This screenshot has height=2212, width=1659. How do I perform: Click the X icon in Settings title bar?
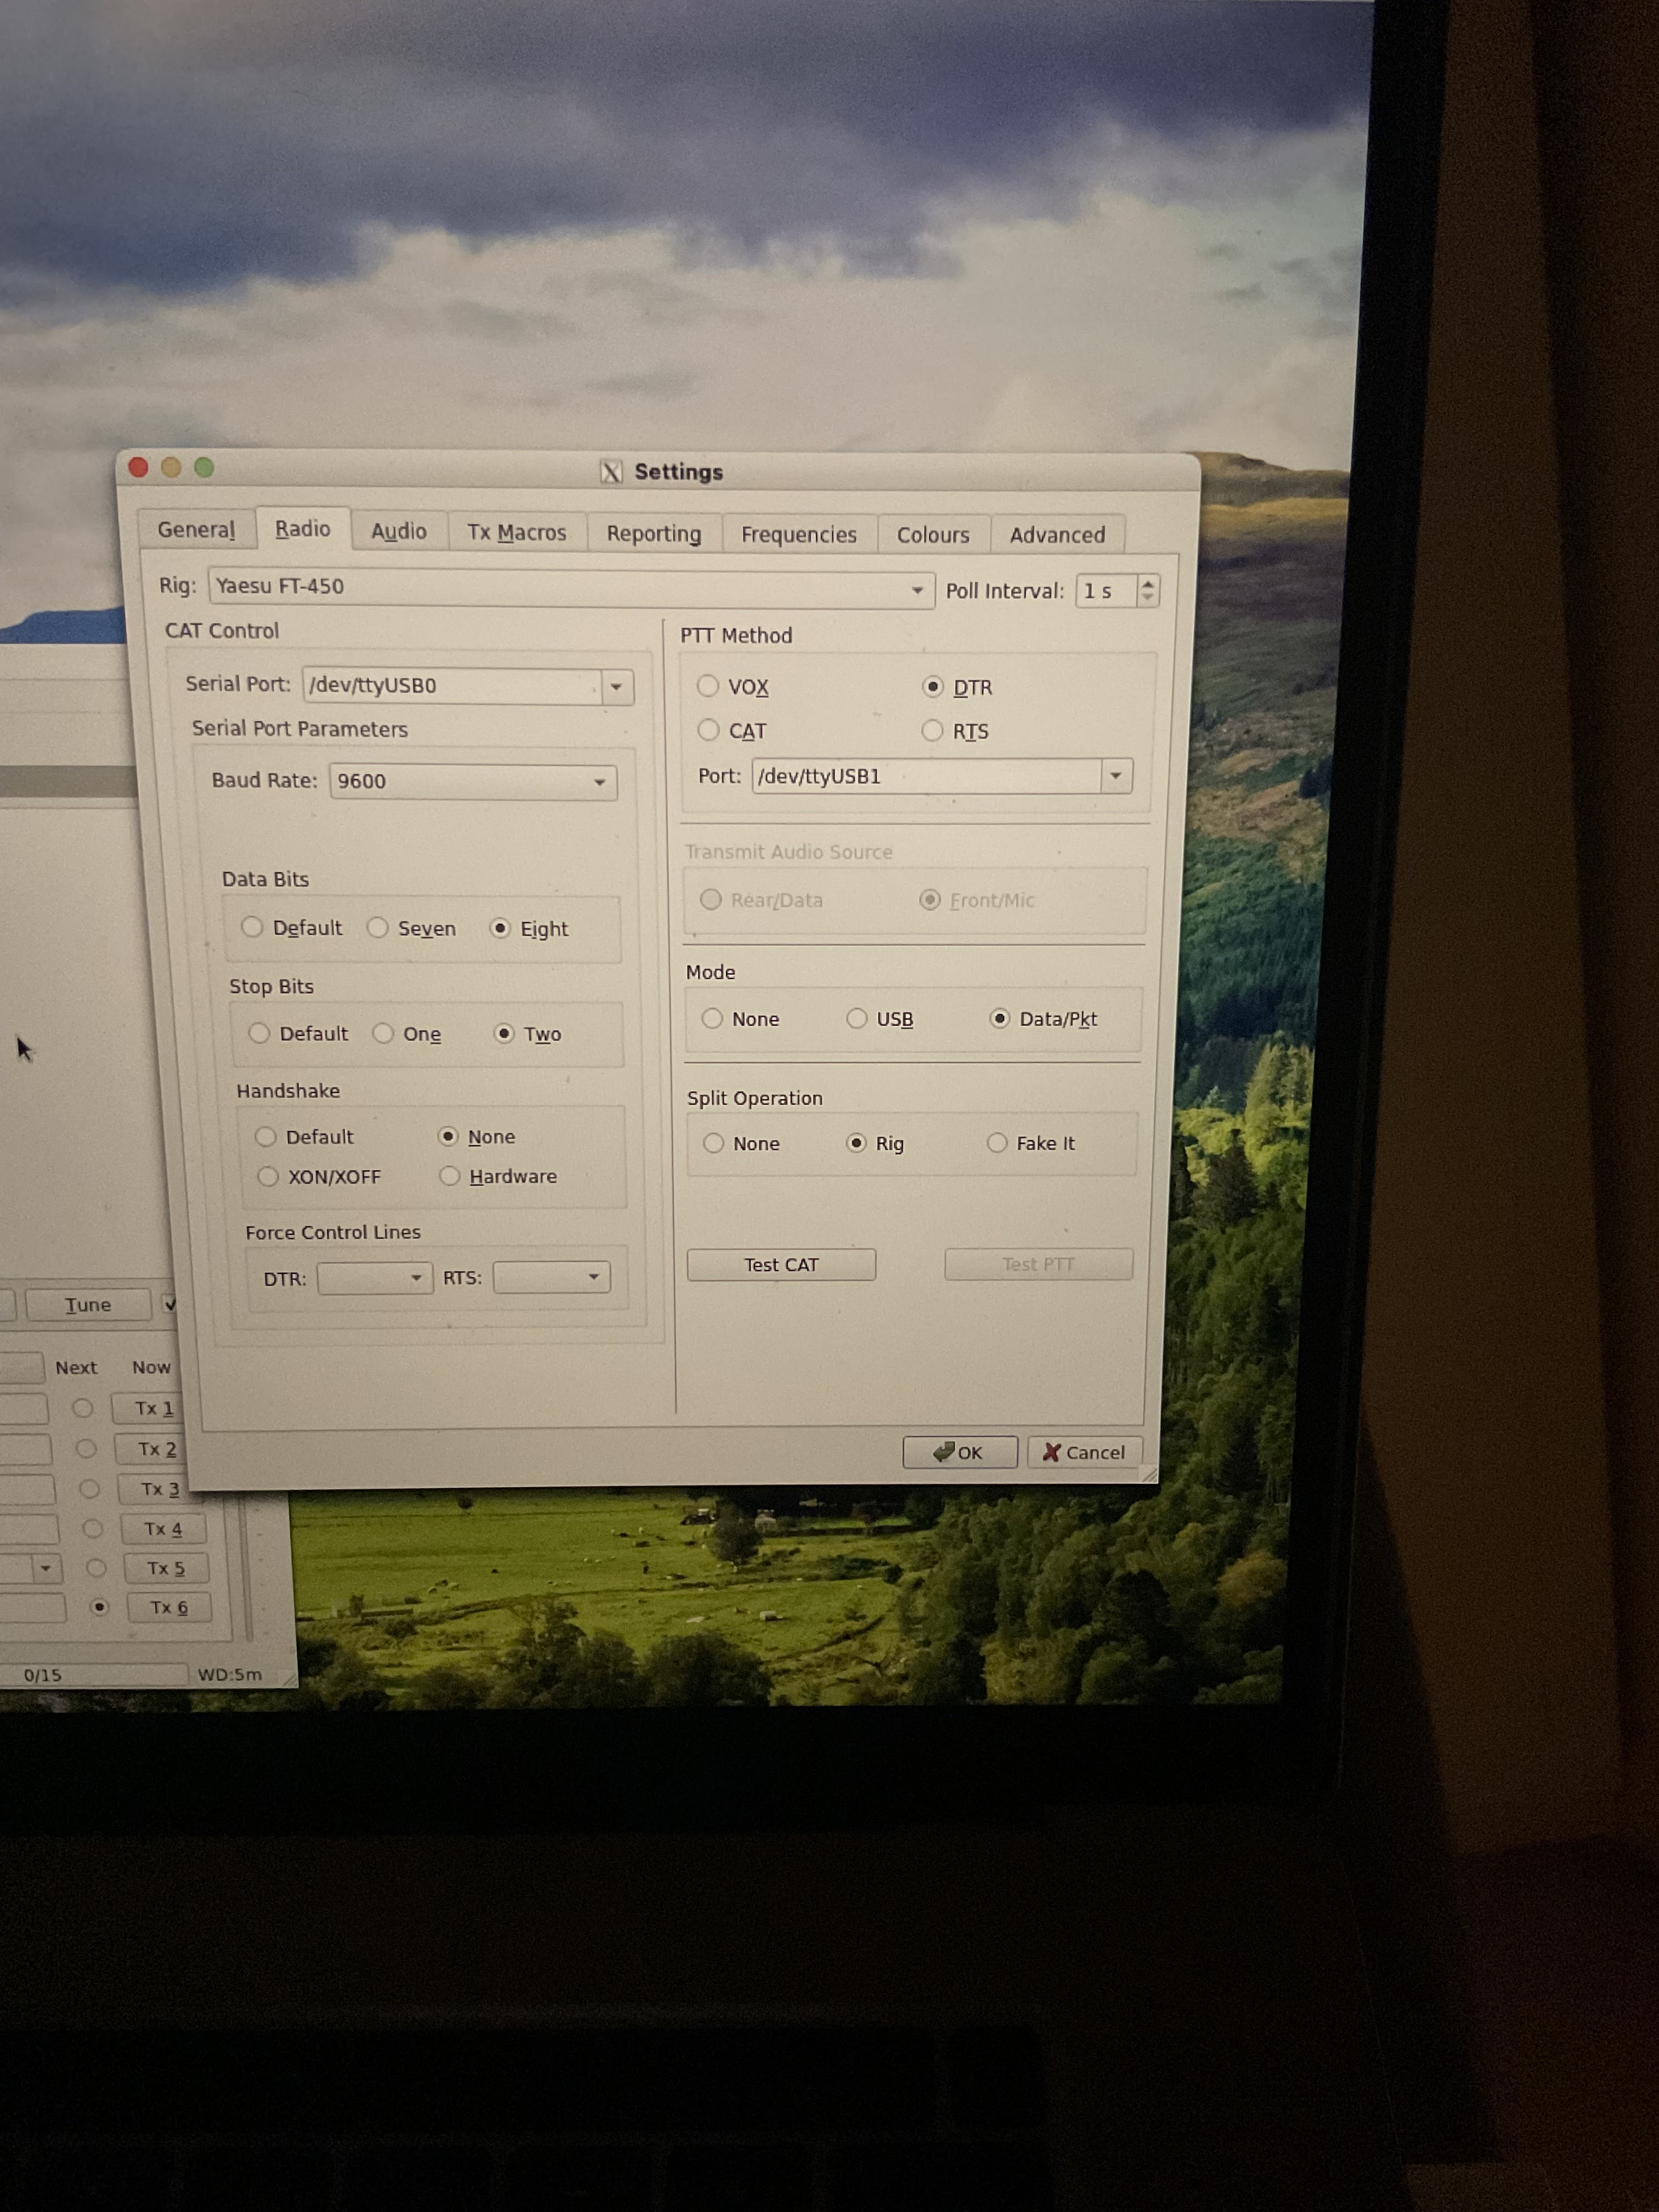tap(611, 472)
